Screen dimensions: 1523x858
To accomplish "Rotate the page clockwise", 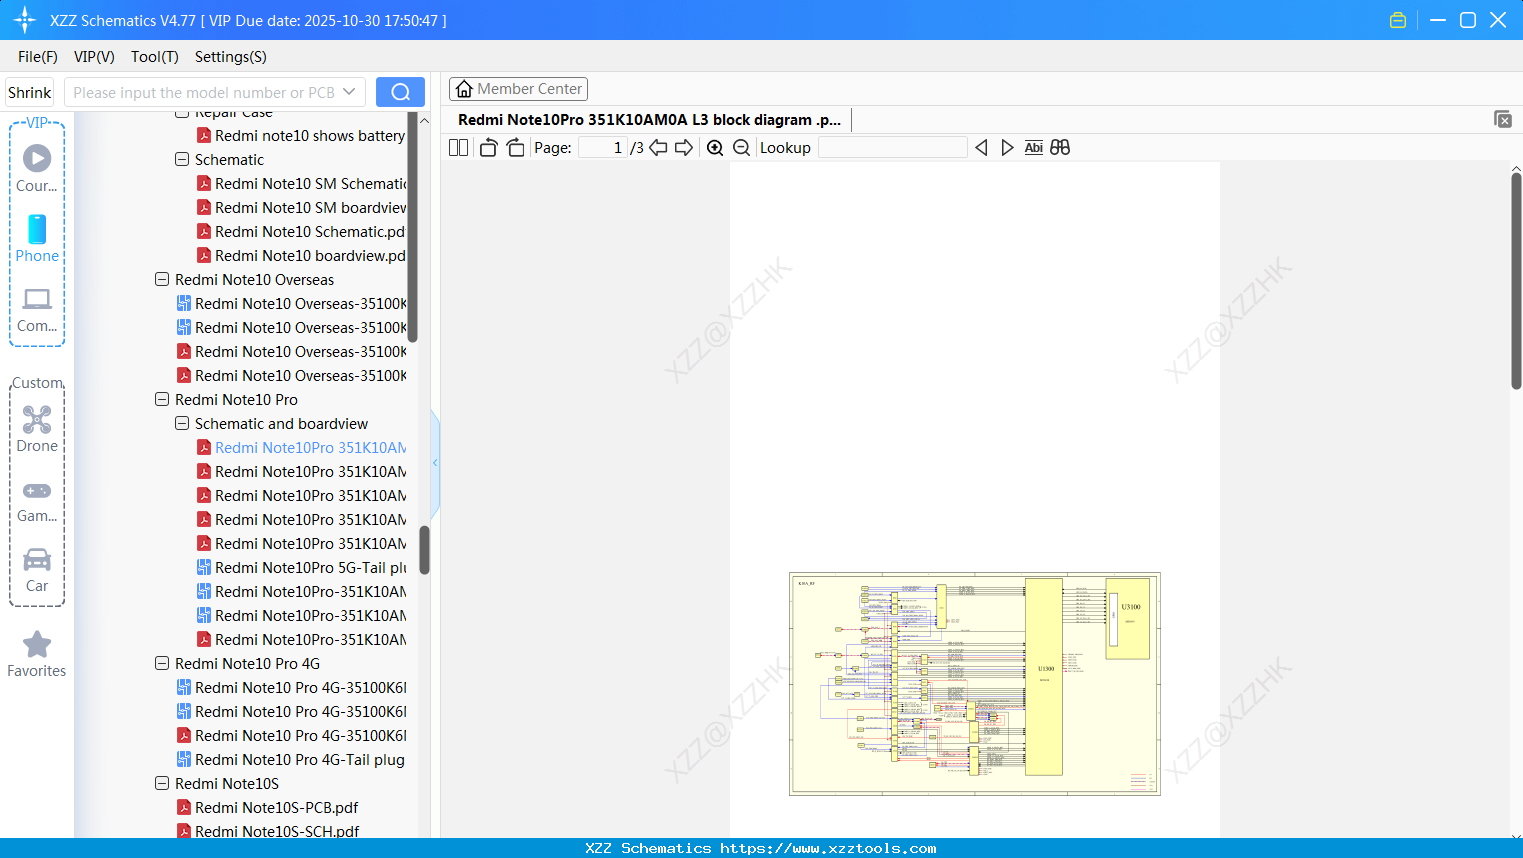I will (514, 147).
